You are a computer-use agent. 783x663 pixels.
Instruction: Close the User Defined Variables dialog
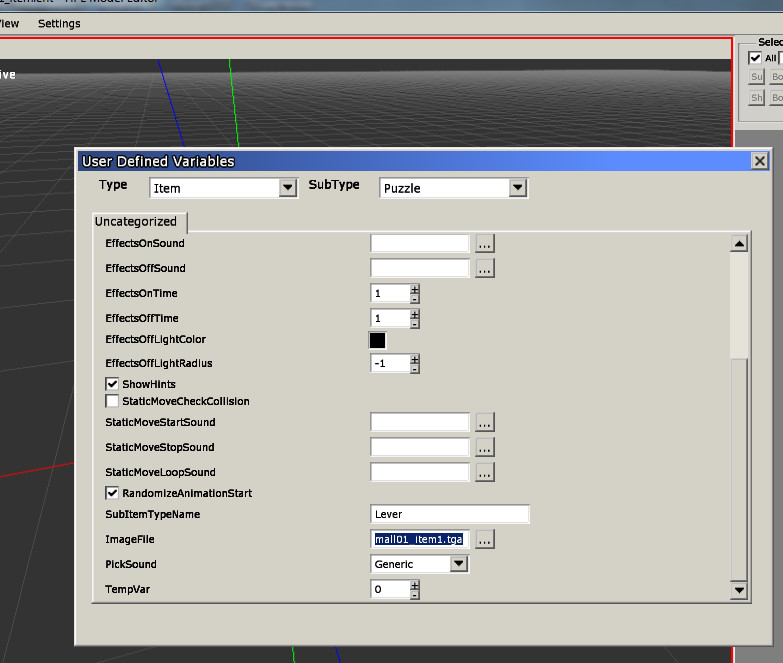[759, 161]
